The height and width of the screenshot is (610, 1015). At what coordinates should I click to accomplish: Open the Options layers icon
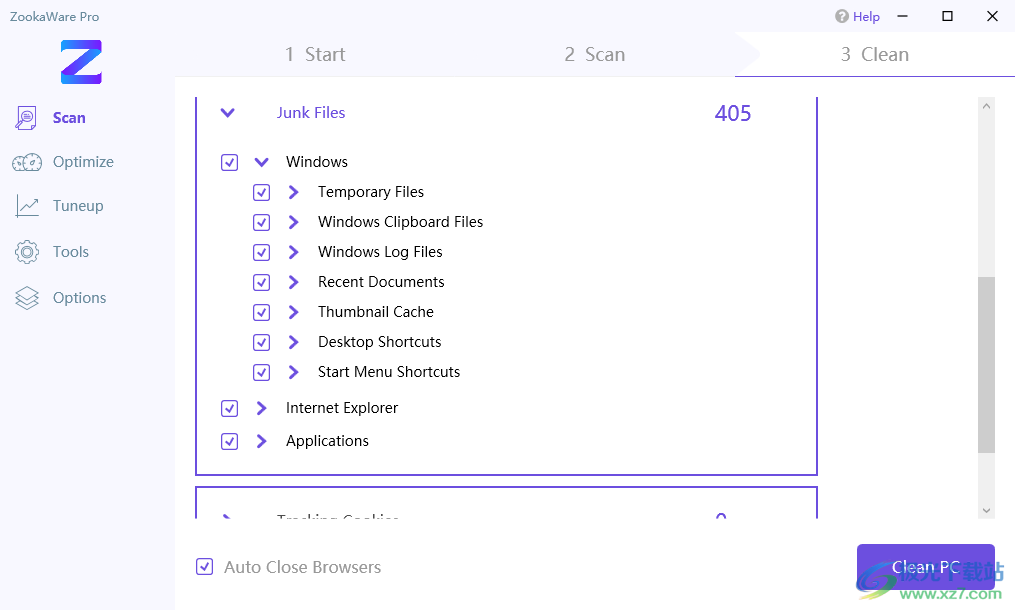(27, 298)
